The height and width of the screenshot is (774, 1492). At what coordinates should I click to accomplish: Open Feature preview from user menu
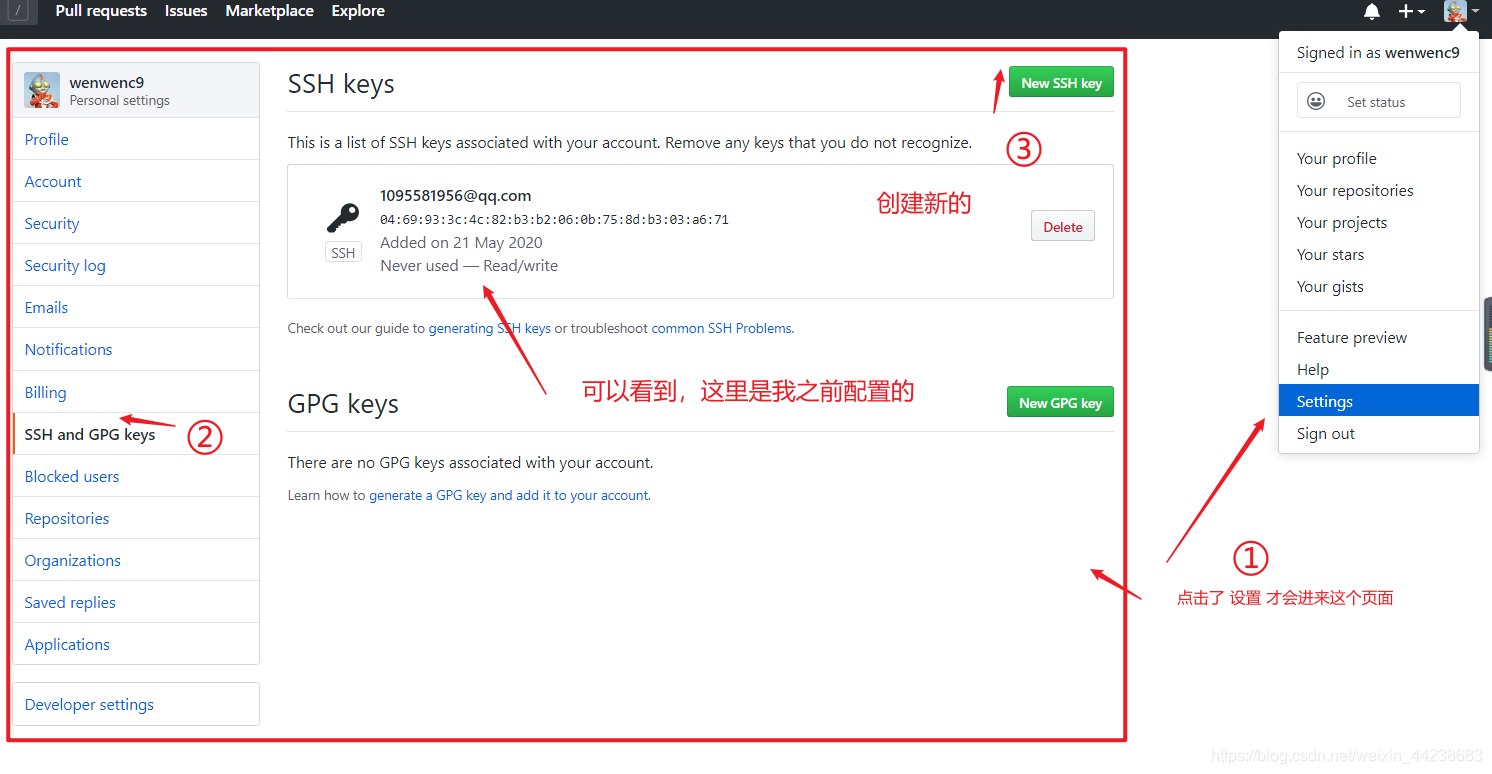1379,337
